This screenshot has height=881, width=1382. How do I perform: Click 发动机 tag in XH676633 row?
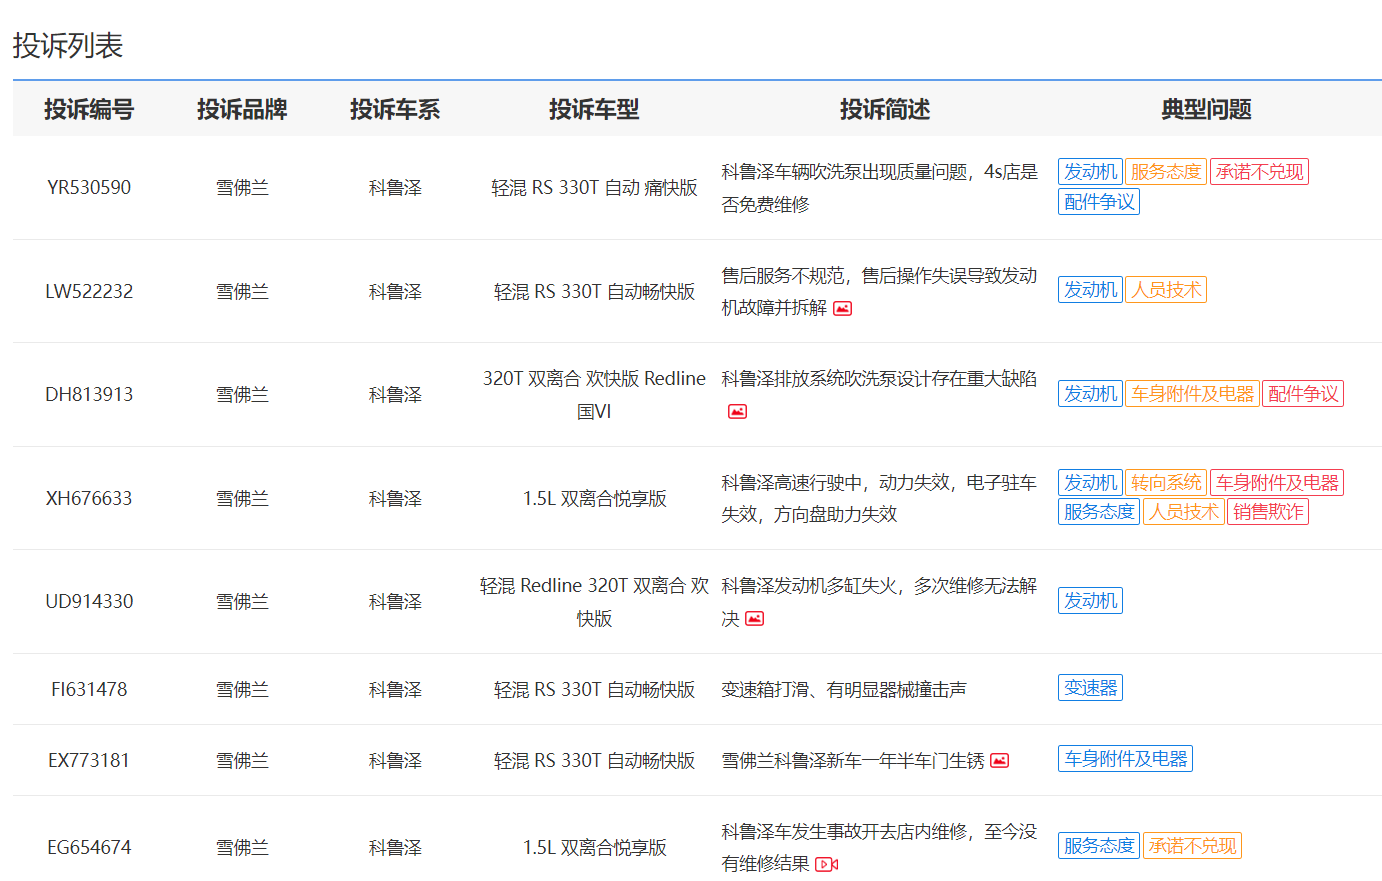pyautogui.click(x=1090, y=483)
